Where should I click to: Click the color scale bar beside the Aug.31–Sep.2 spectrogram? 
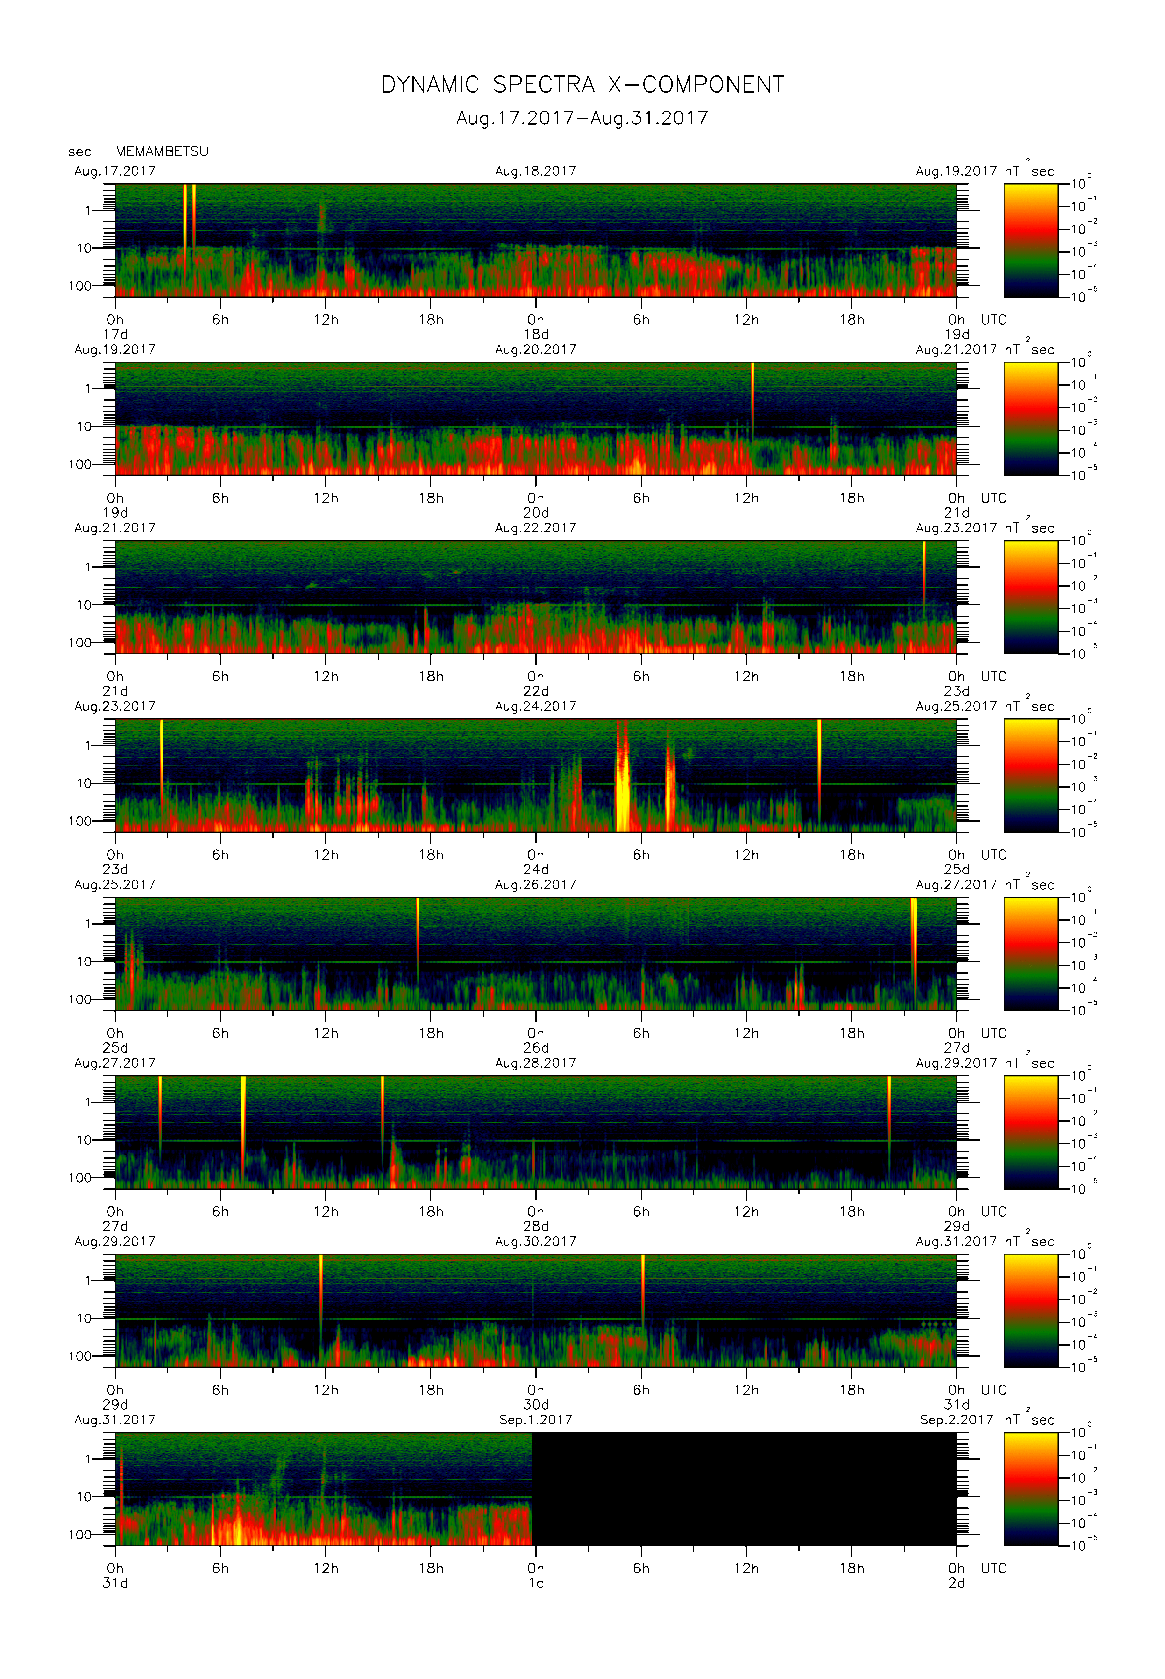(x=1031, y=1489)
